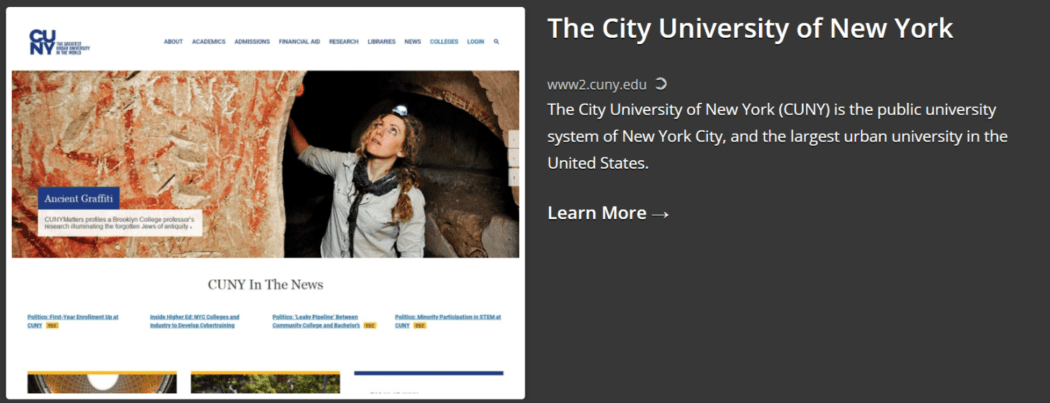
Task: Click the PDF badge after Leaky Pipeline link
Action: [x=370, y=325]
